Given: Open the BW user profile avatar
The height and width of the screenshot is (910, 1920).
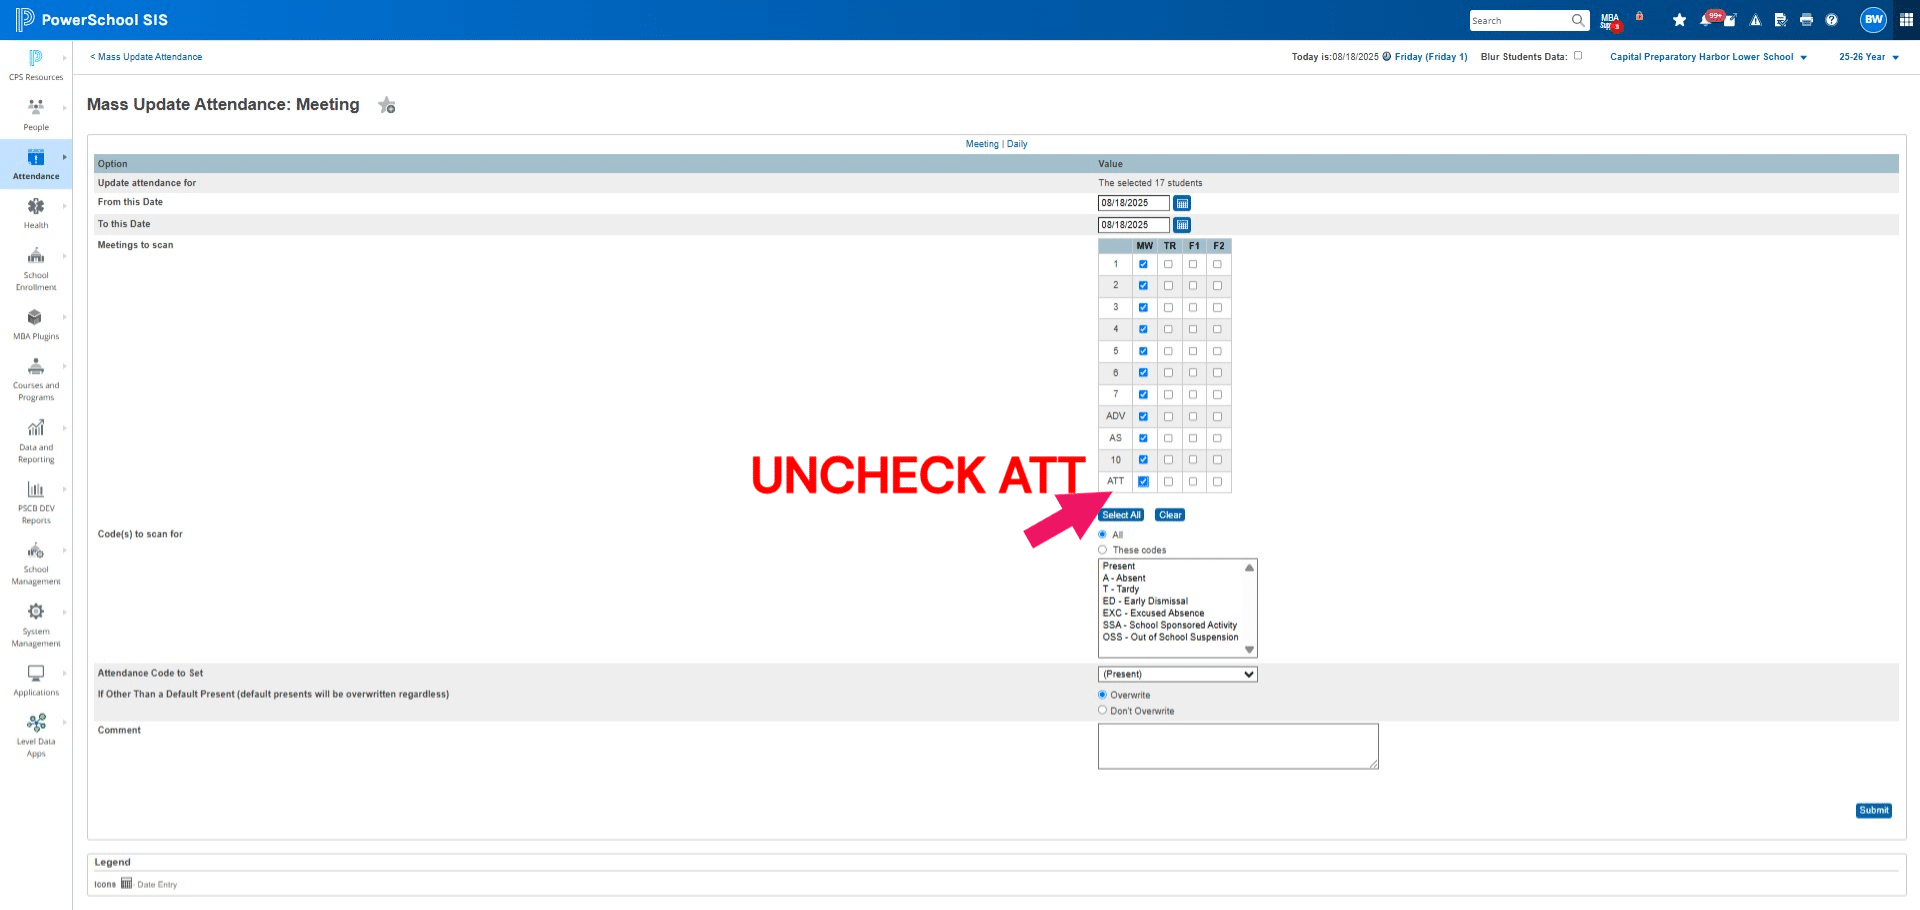Looking at the screenshot, I should click(x=1873, y=19).
